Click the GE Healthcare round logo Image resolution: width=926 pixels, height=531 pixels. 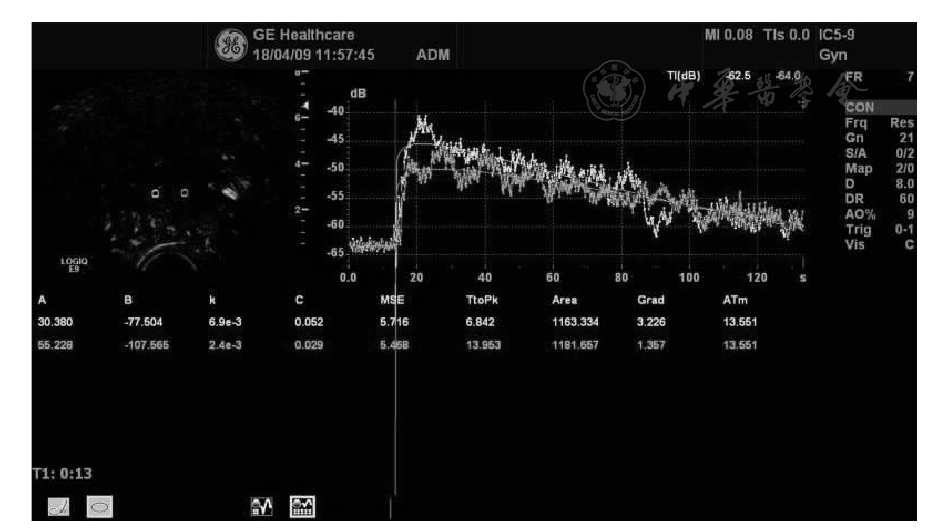click(x=232, y=45)
